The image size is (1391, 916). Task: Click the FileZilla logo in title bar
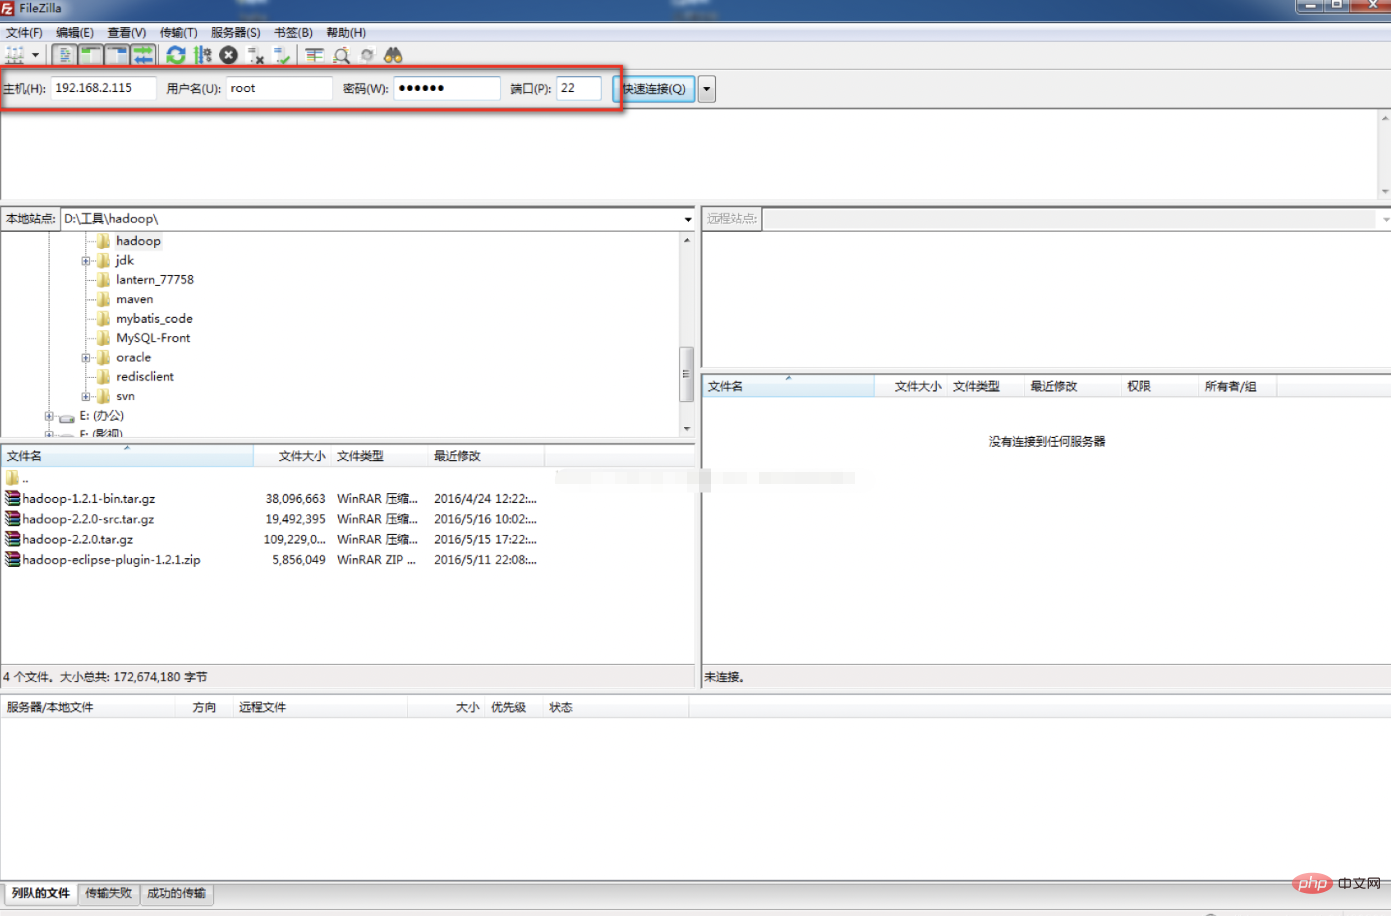pyautogui.click(x=8, y=8)
